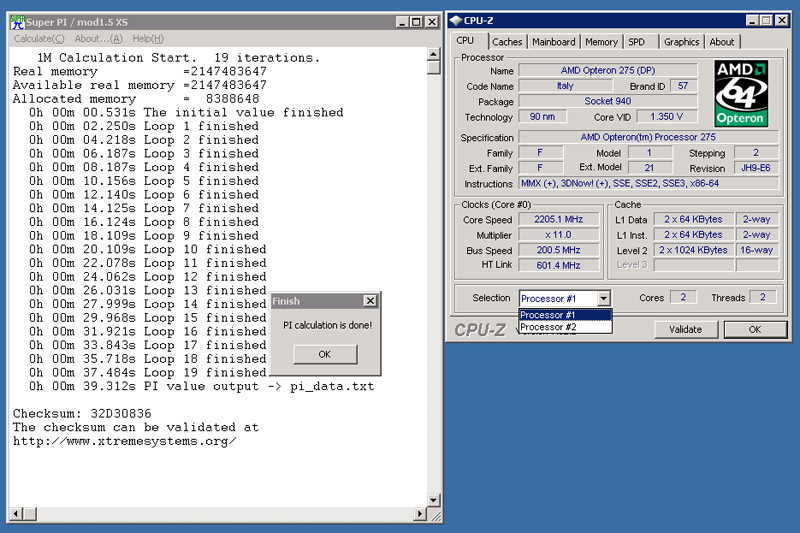Screen dimensions: 800x533
Task: Click the 'Allocated memory = 8388648' line
Action: (136, 99)
